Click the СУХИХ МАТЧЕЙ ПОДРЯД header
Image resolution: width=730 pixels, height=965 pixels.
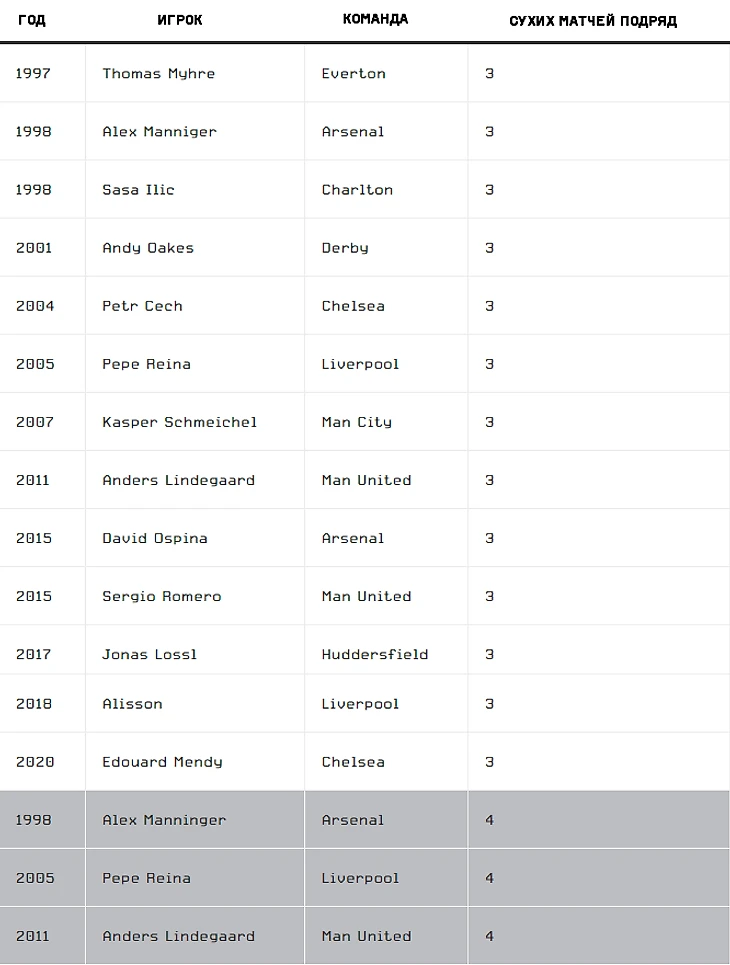[x=593, y=21]
